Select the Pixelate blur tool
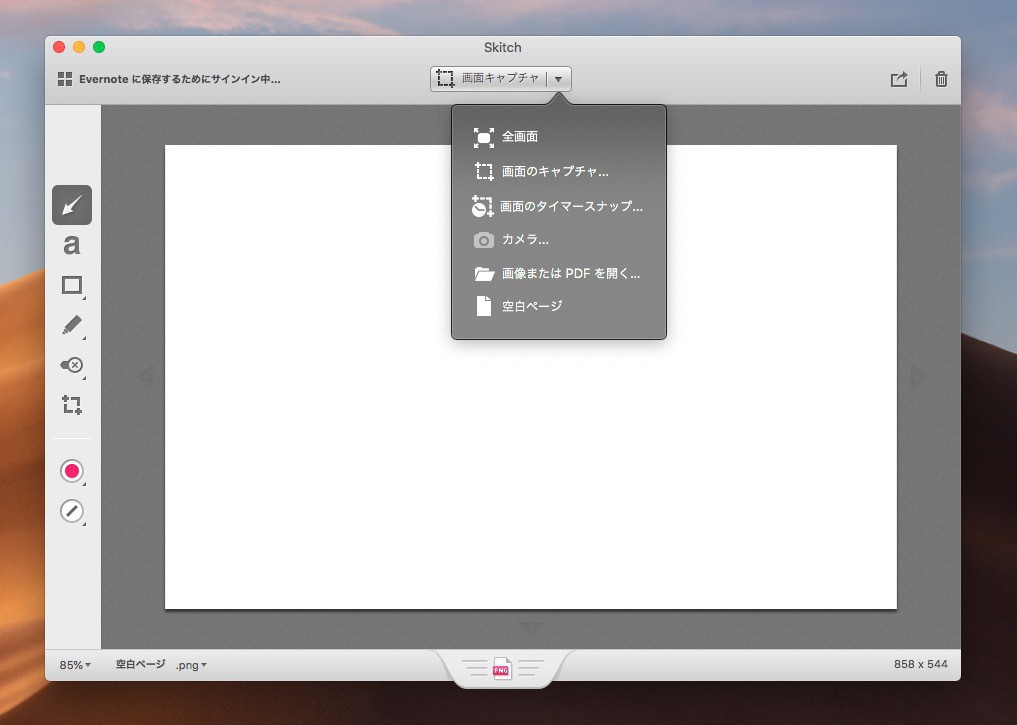 pos(72,365)
